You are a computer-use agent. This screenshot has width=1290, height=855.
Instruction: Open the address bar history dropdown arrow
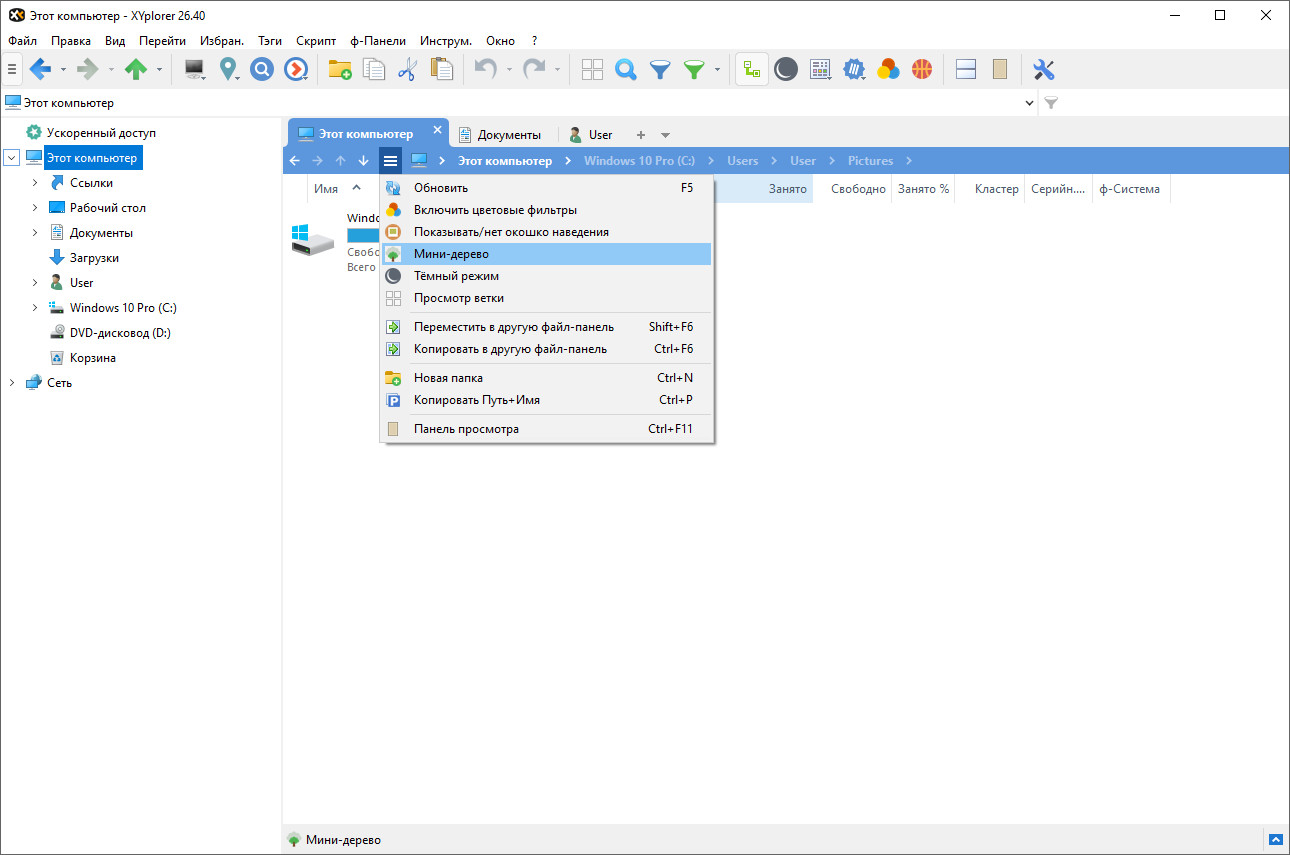click(1031, 103)
